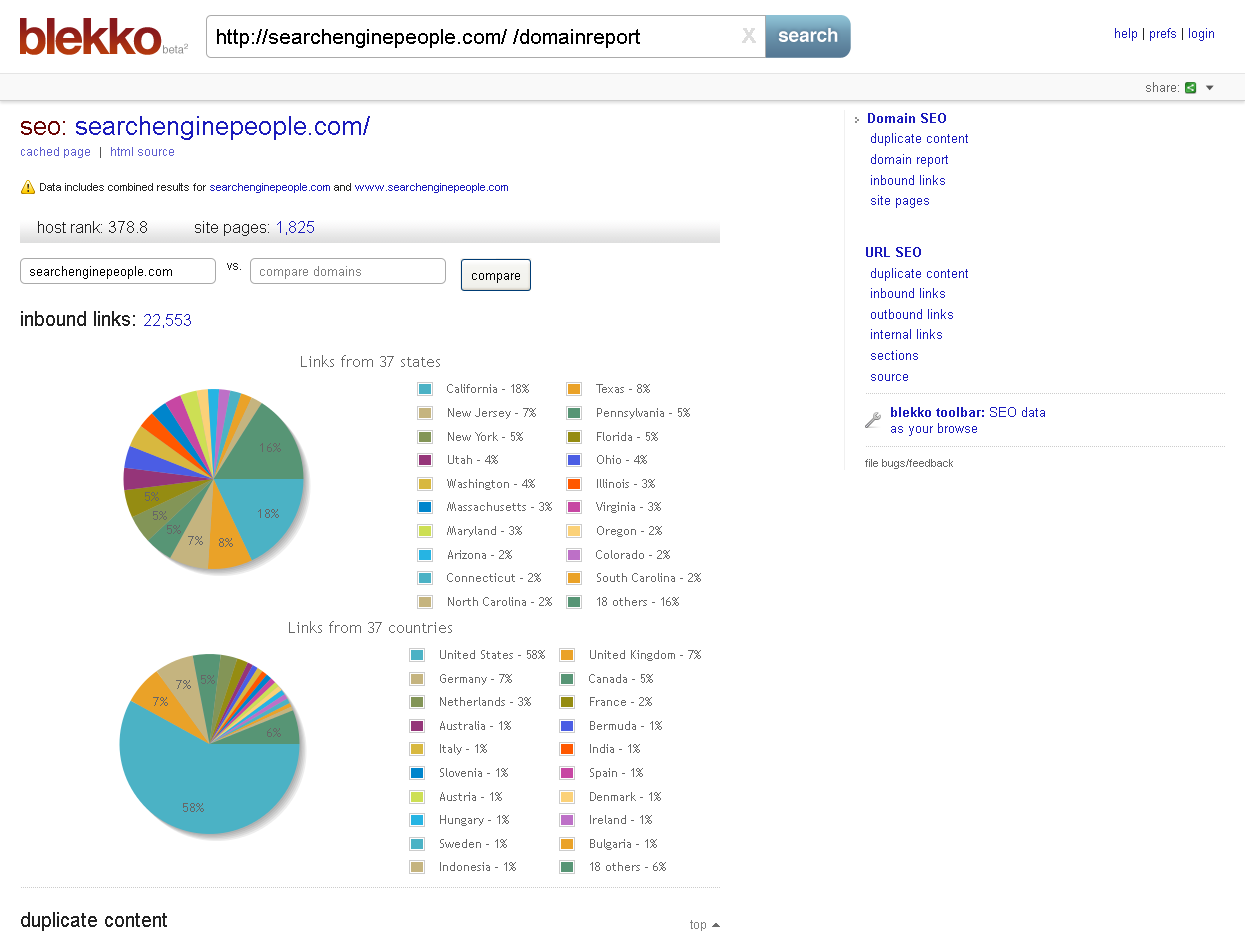Screen dimensions: 1245x943
Task: Click the compare domains input field
Action: [x=347, y=271]
